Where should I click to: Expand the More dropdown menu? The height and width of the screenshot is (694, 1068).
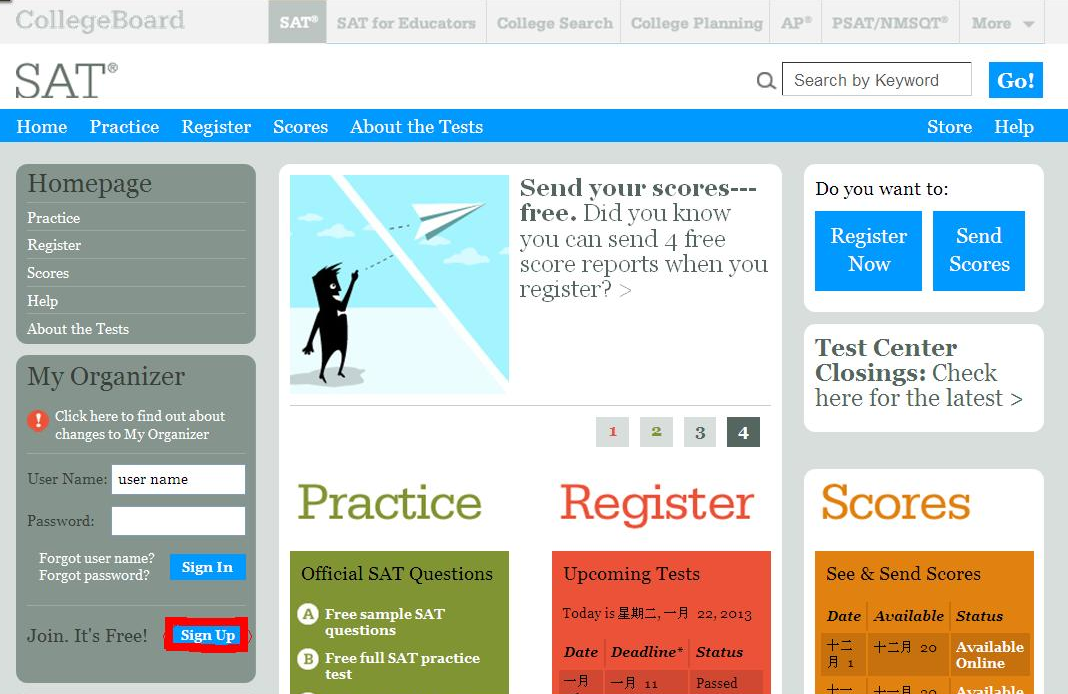pyautogui.click(x=1002, y=23)
